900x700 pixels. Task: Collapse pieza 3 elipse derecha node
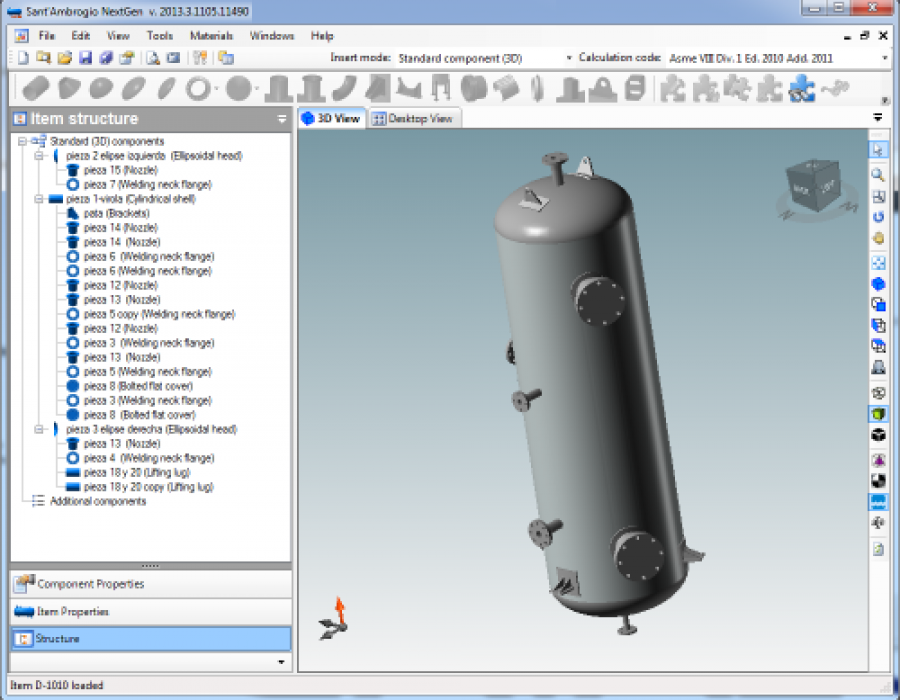click(x=38, y=429)
